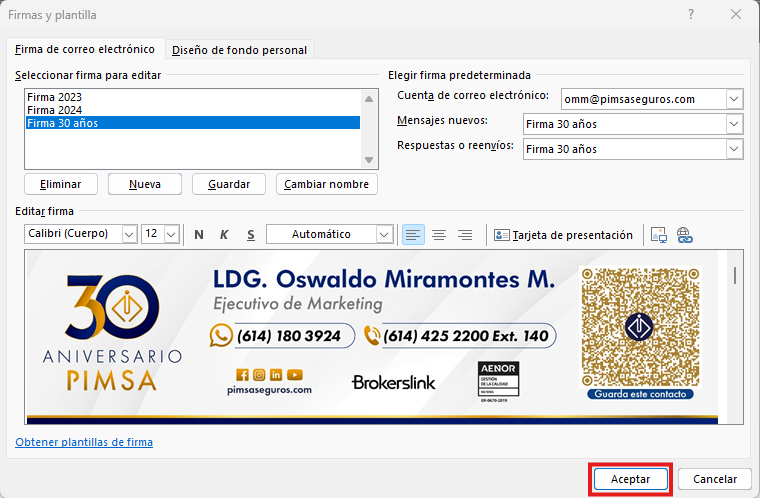Viewport: 760px width, 498px height.
Task: Insert a hyperlink icon
Action: [684, 235]
